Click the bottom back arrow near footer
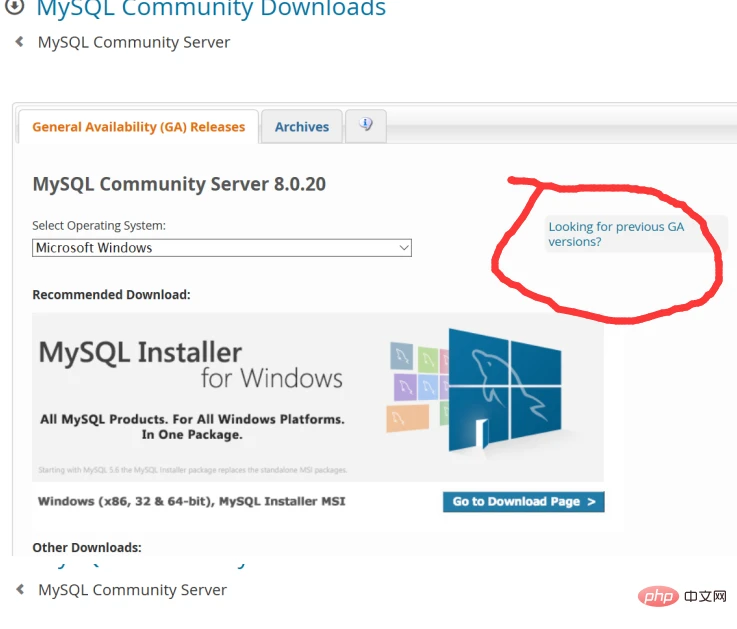Image resolution: width=737 pixels, height=629 pixels. coord(20,589)
